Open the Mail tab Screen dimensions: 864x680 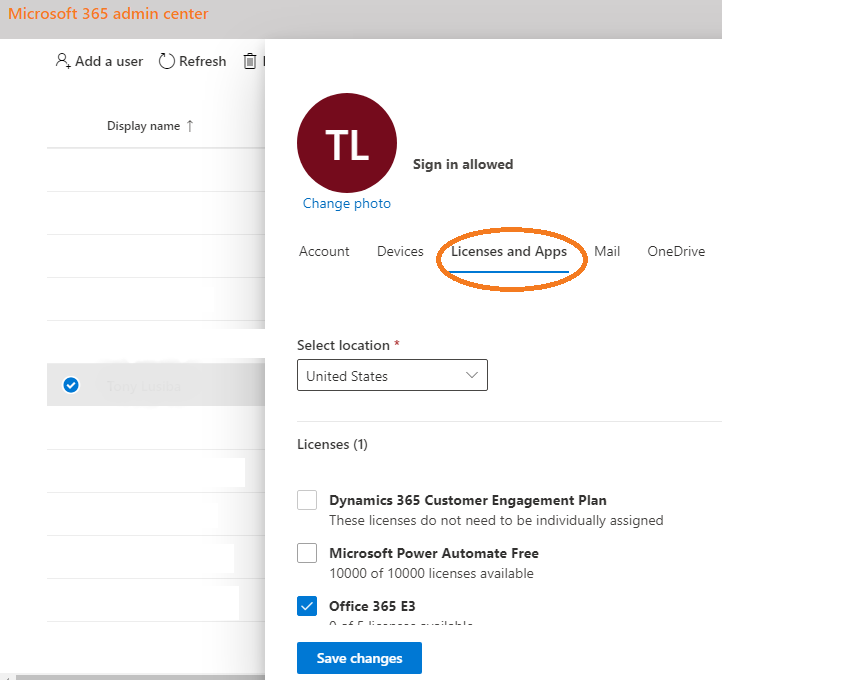click(607, 251)
